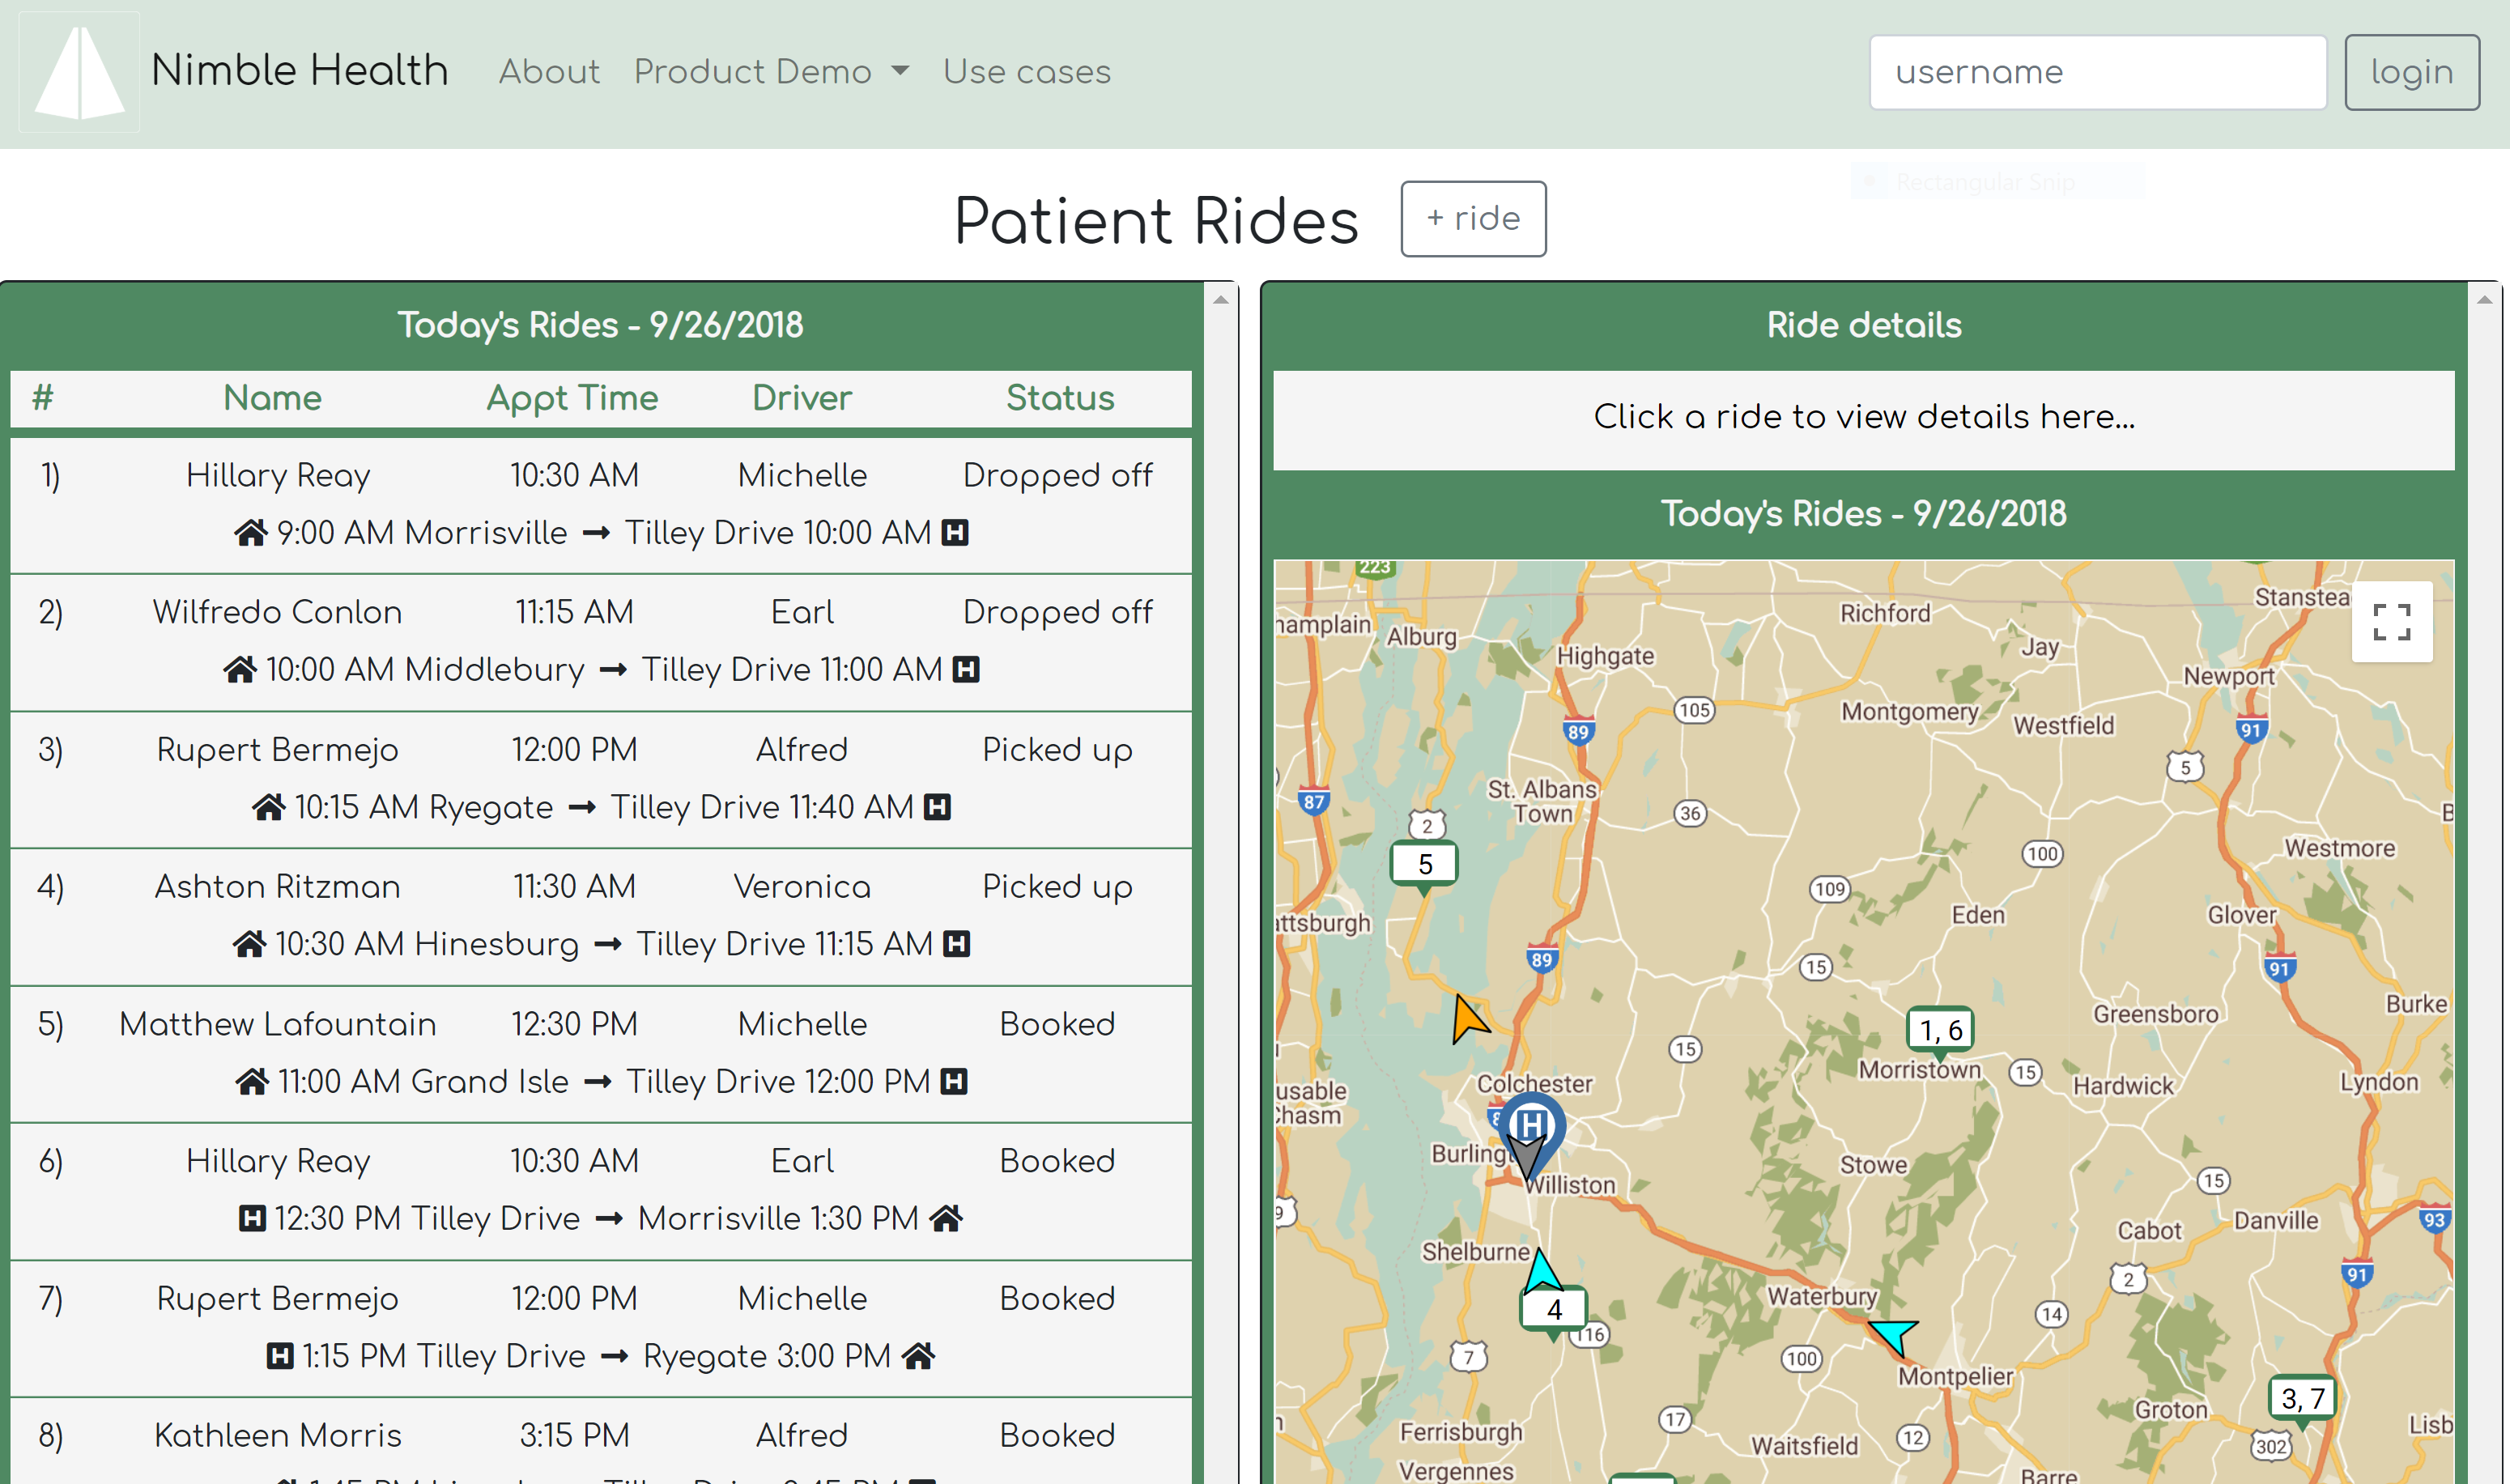Click map marker 3, 7 near Montpelier
Image resolution: width=2510 pixels, height=1484 pixels.
[2303, 1397]
